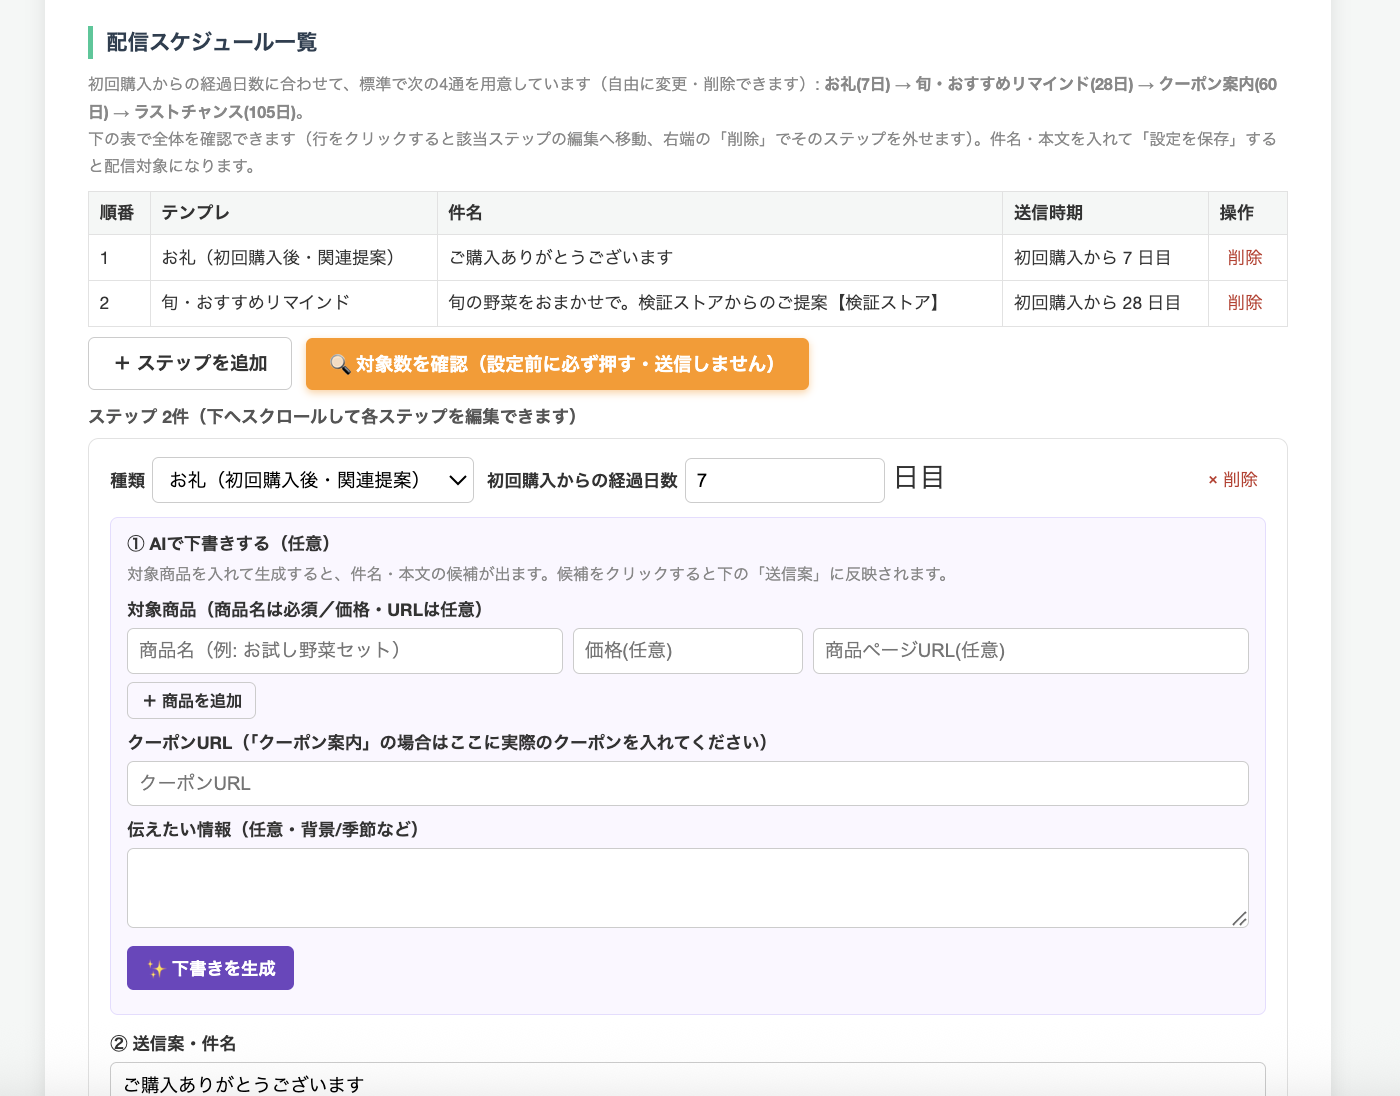Screen dimensions: 1400x1096
Task: Click the cell 初回購入から 7 日目
Action: pos(1105,258)
